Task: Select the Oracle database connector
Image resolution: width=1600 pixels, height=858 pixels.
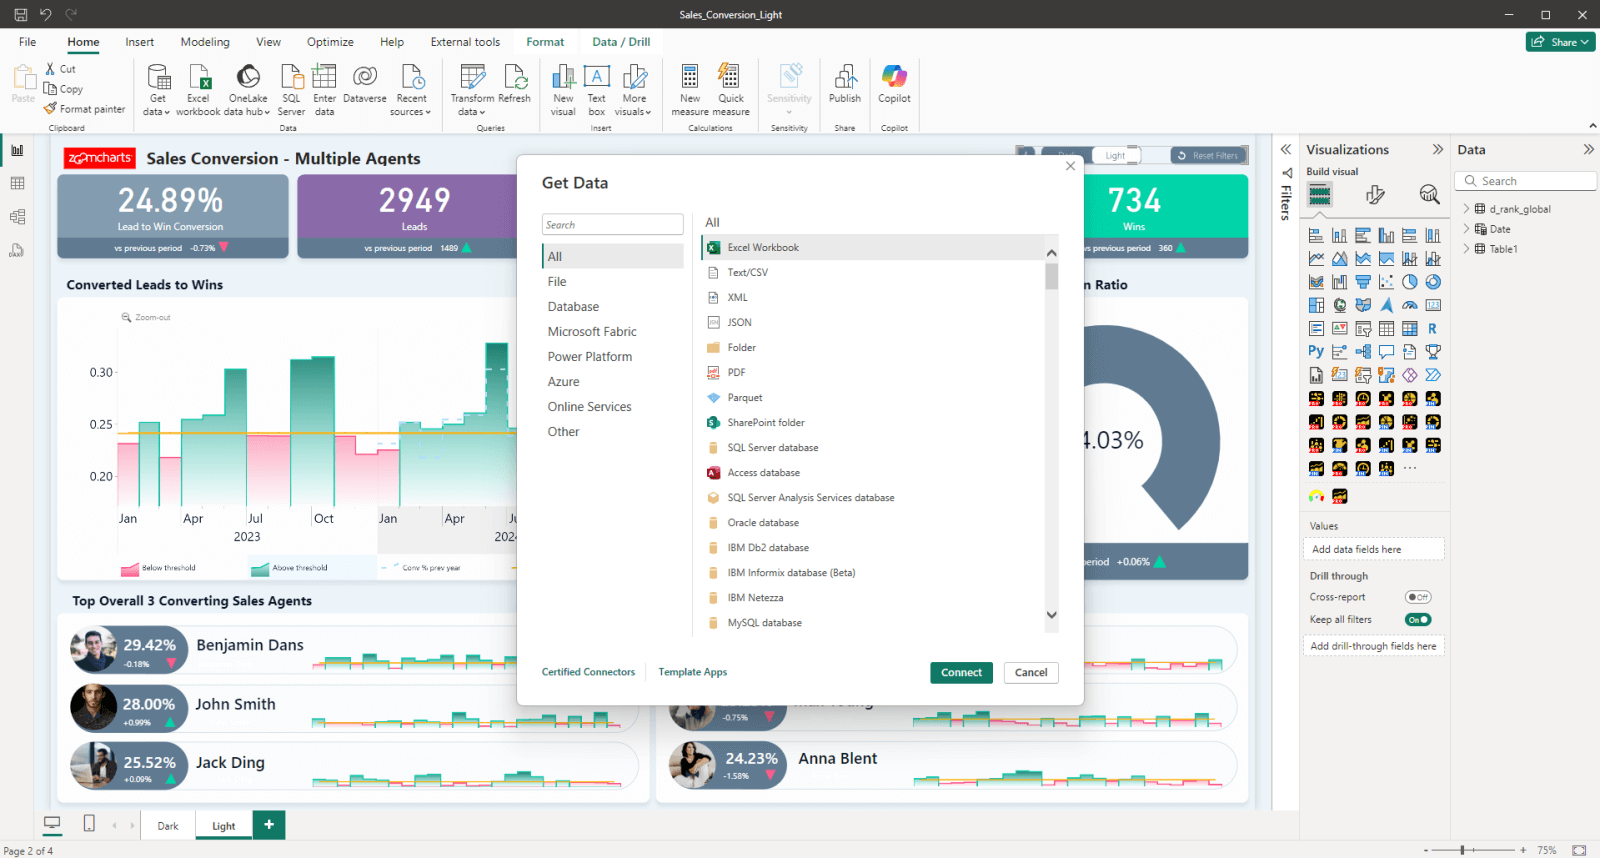Action: (x=763, y=523)
